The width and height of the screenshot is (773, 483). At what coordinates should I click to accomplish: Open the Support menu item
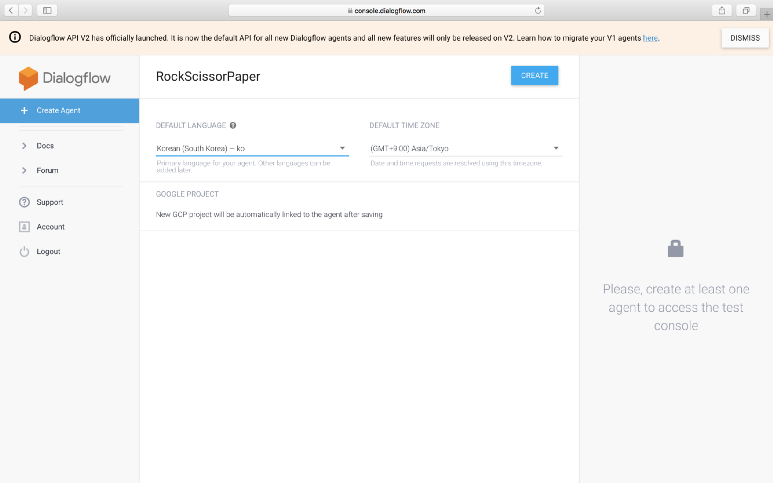[50, 202]
